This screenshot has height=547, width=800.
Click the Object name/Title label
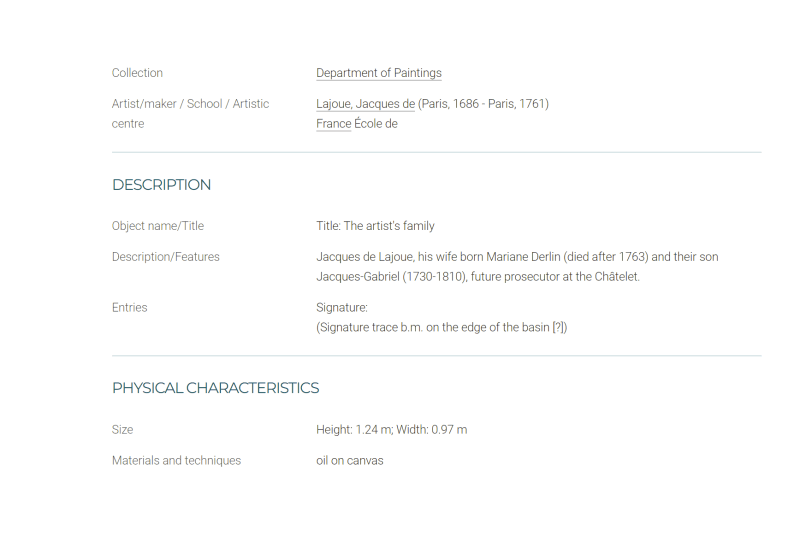click(158, 226)
